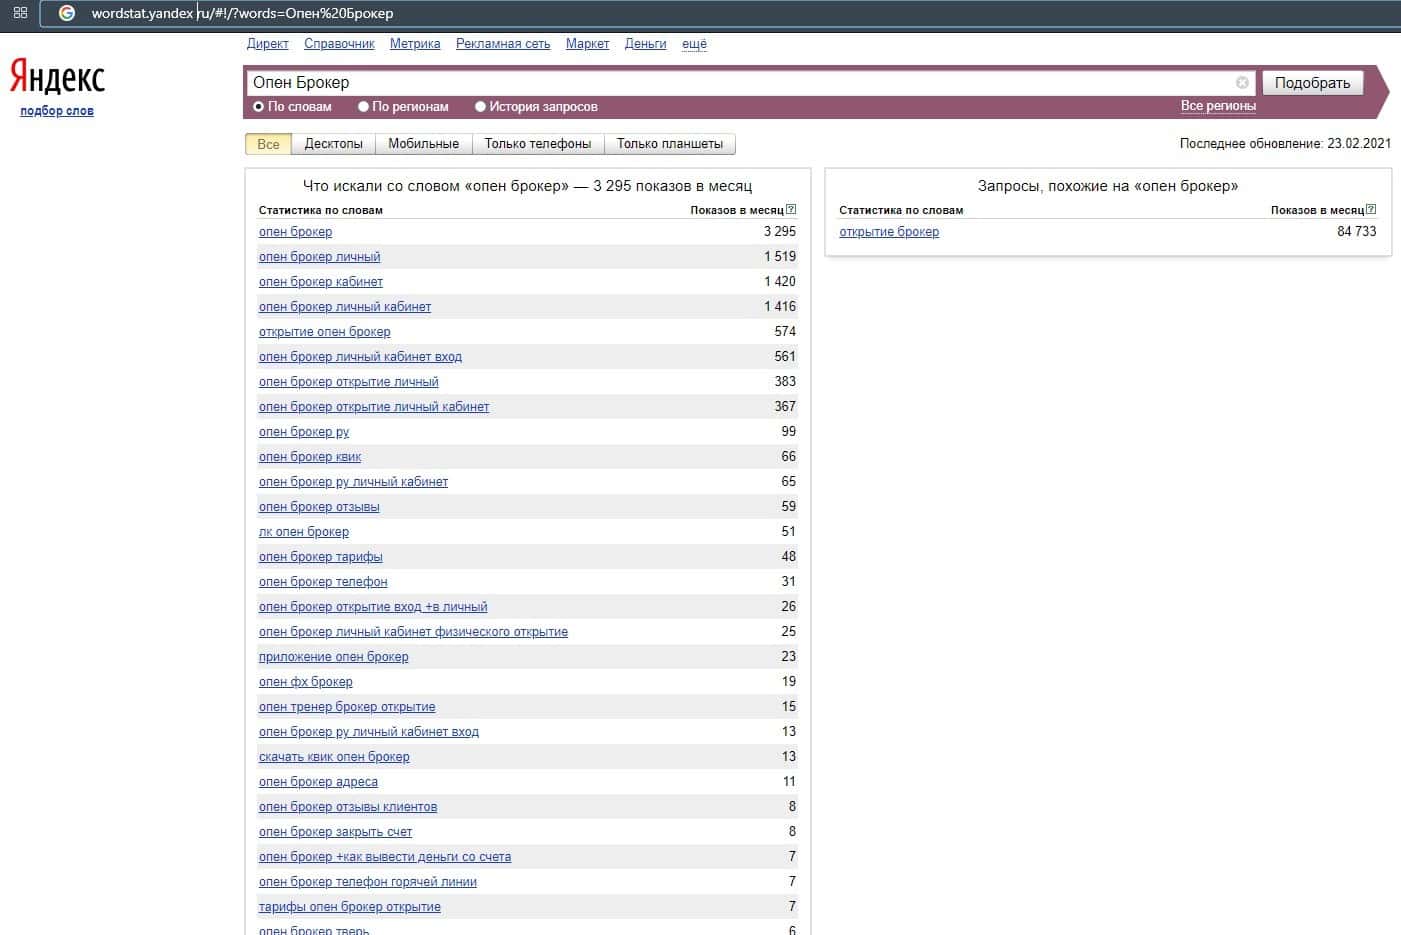Select the История запросов radio button
Viewport: 1401px width, 935px height.
point(481,107)
